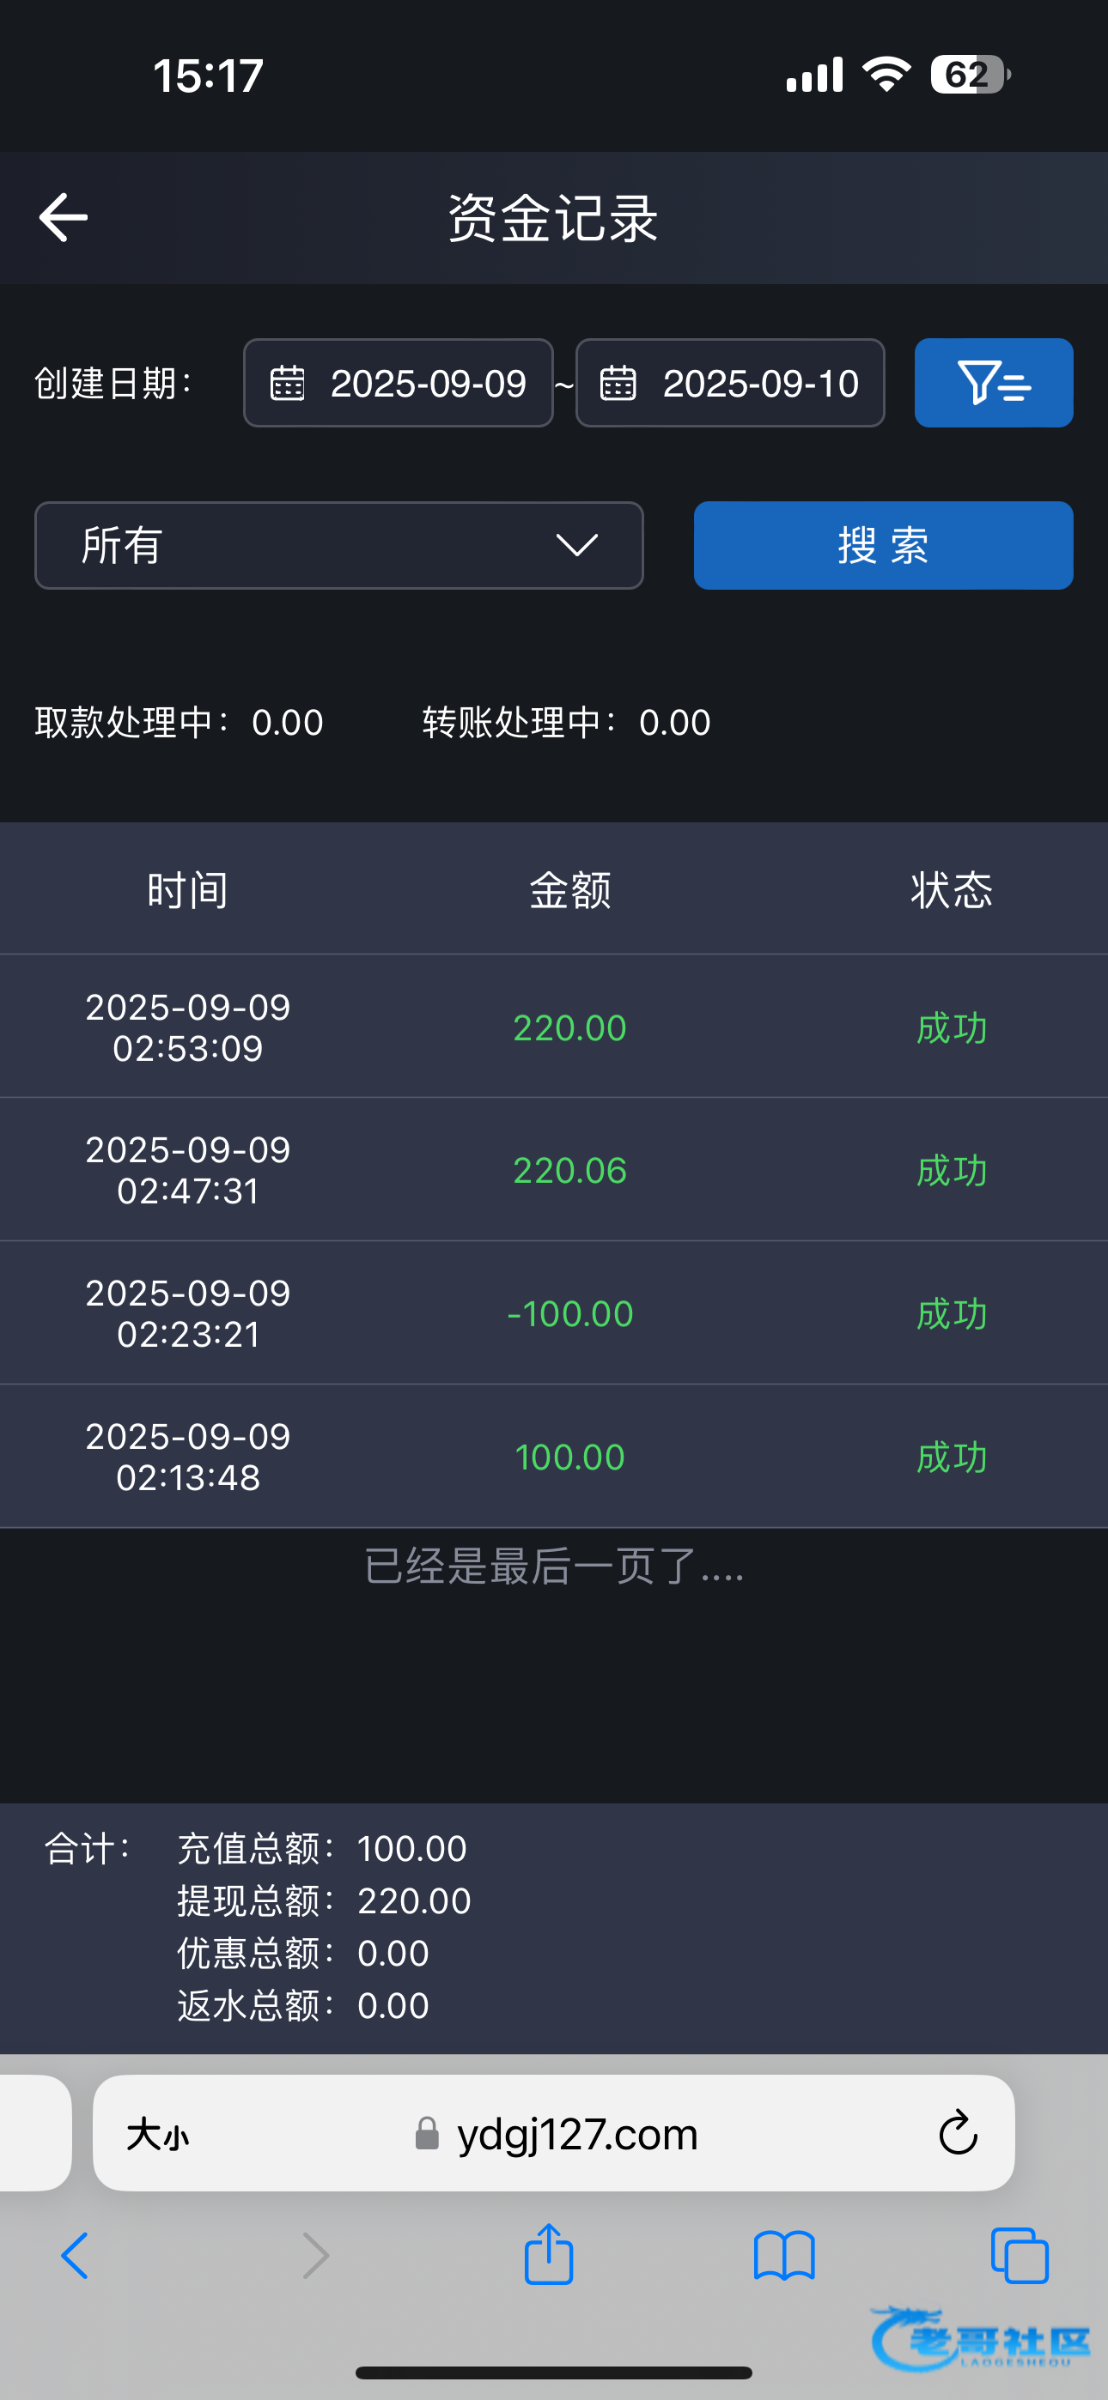The width and height of the screenshot is (1108, 2400).
Task: Go back in Safari browser history
Action: click(75, 2256)
